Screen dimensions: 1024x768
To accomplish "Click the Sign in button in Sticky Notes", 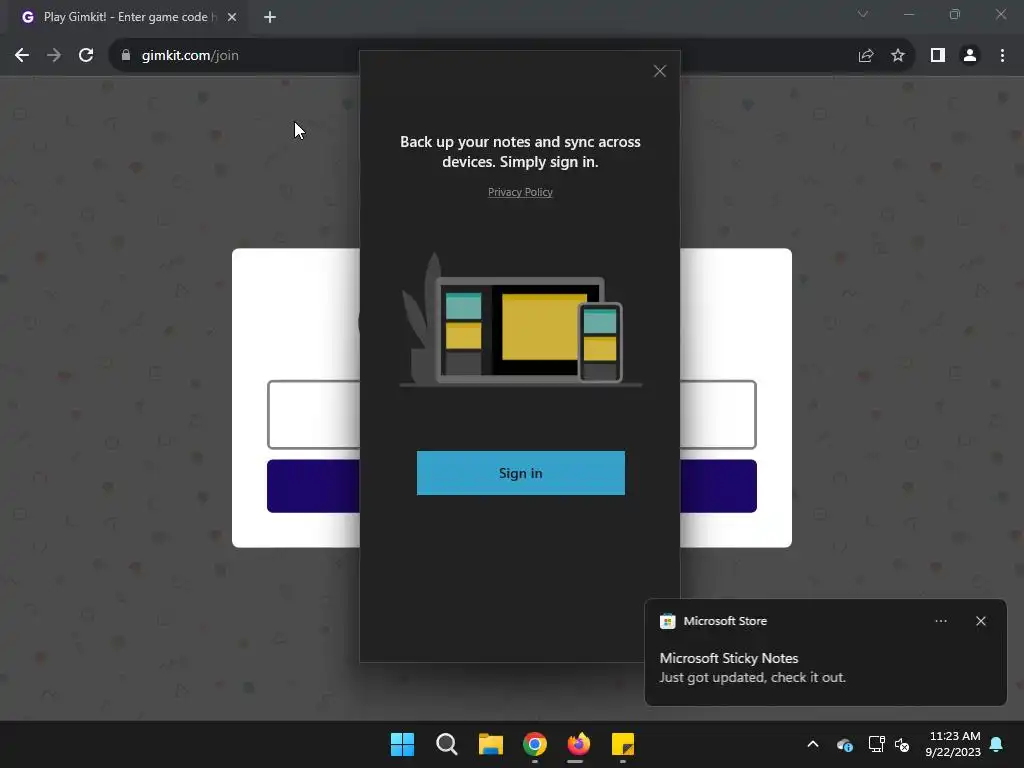I will [520, 473].
